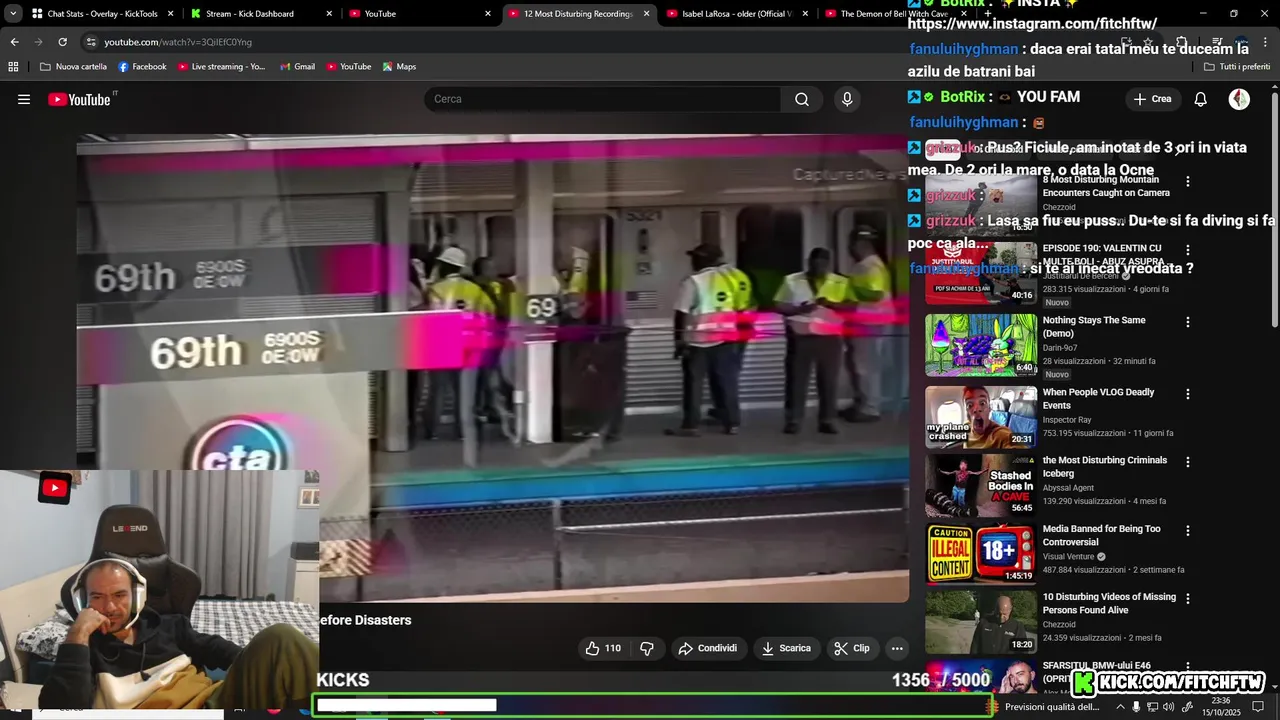Open menu for Media Banned for Being Too Controversial
This screenshot has width=1280, height=720.
point(1188,530)
